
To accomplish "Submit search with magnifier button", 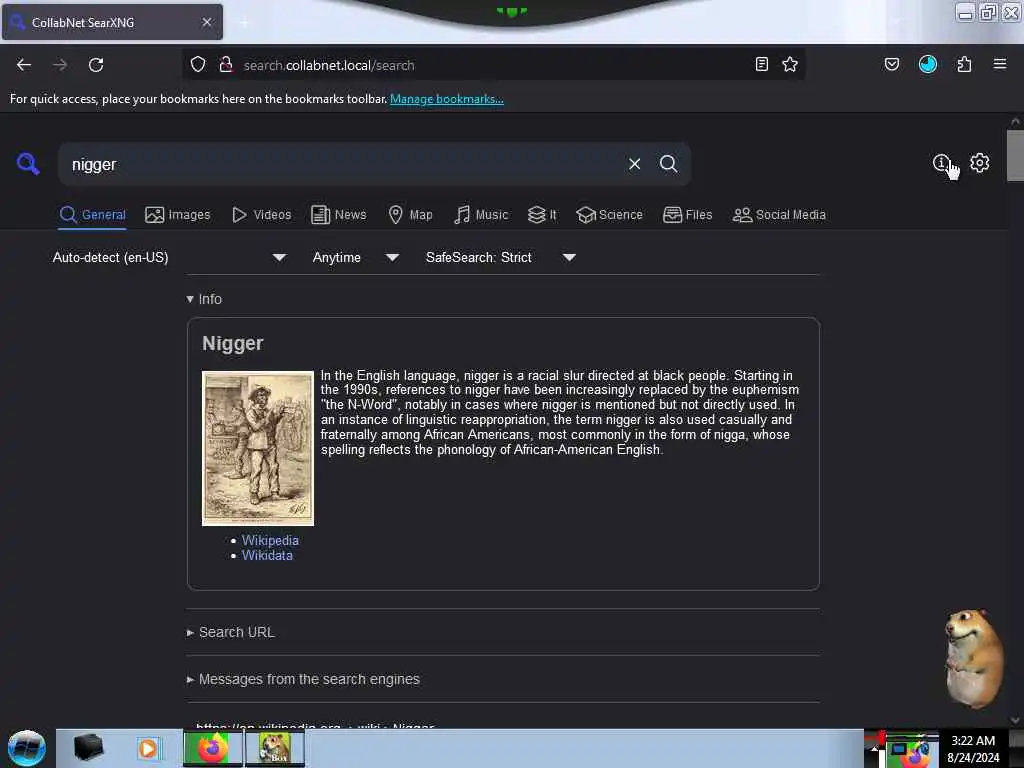I will (x=668, y=164).
